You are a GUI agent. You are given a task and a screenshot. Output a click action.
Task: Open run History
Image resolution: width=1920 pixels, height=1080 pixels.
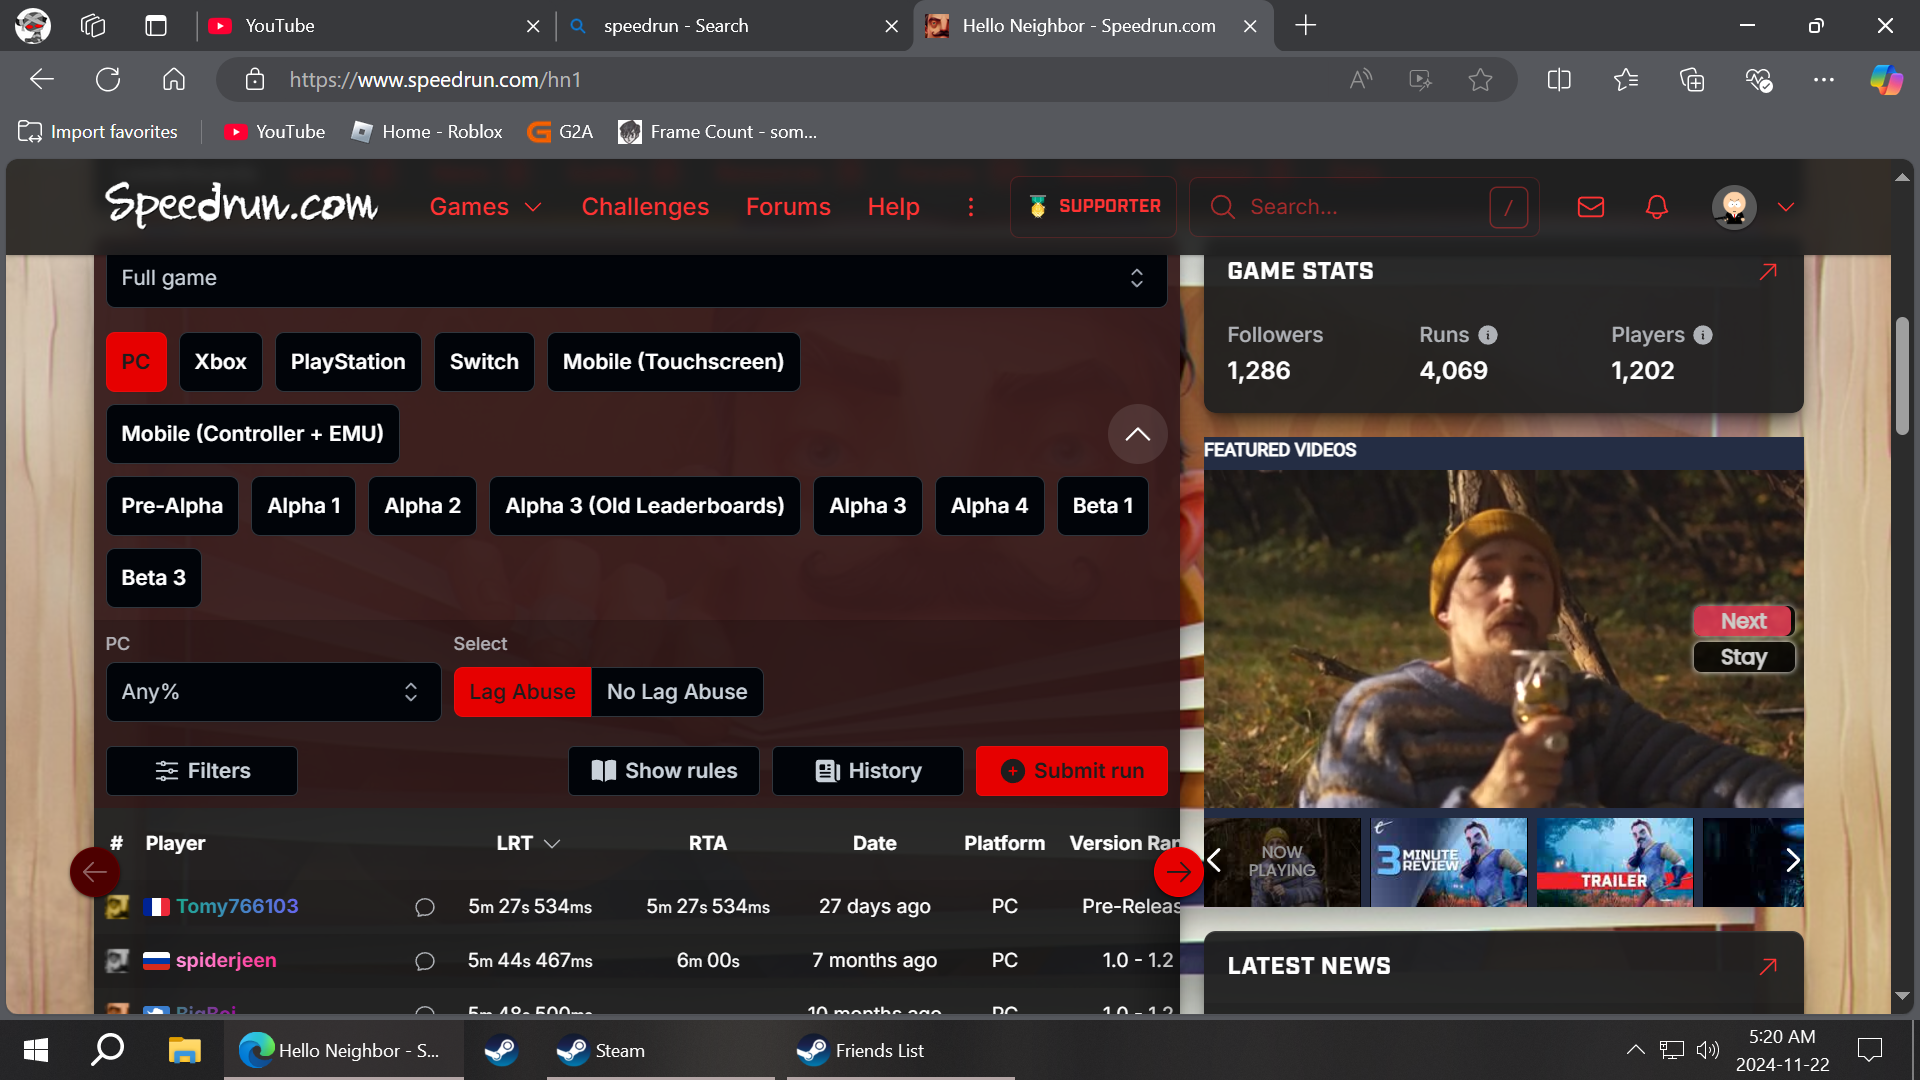pyautogui.click(x=867, y=771)
